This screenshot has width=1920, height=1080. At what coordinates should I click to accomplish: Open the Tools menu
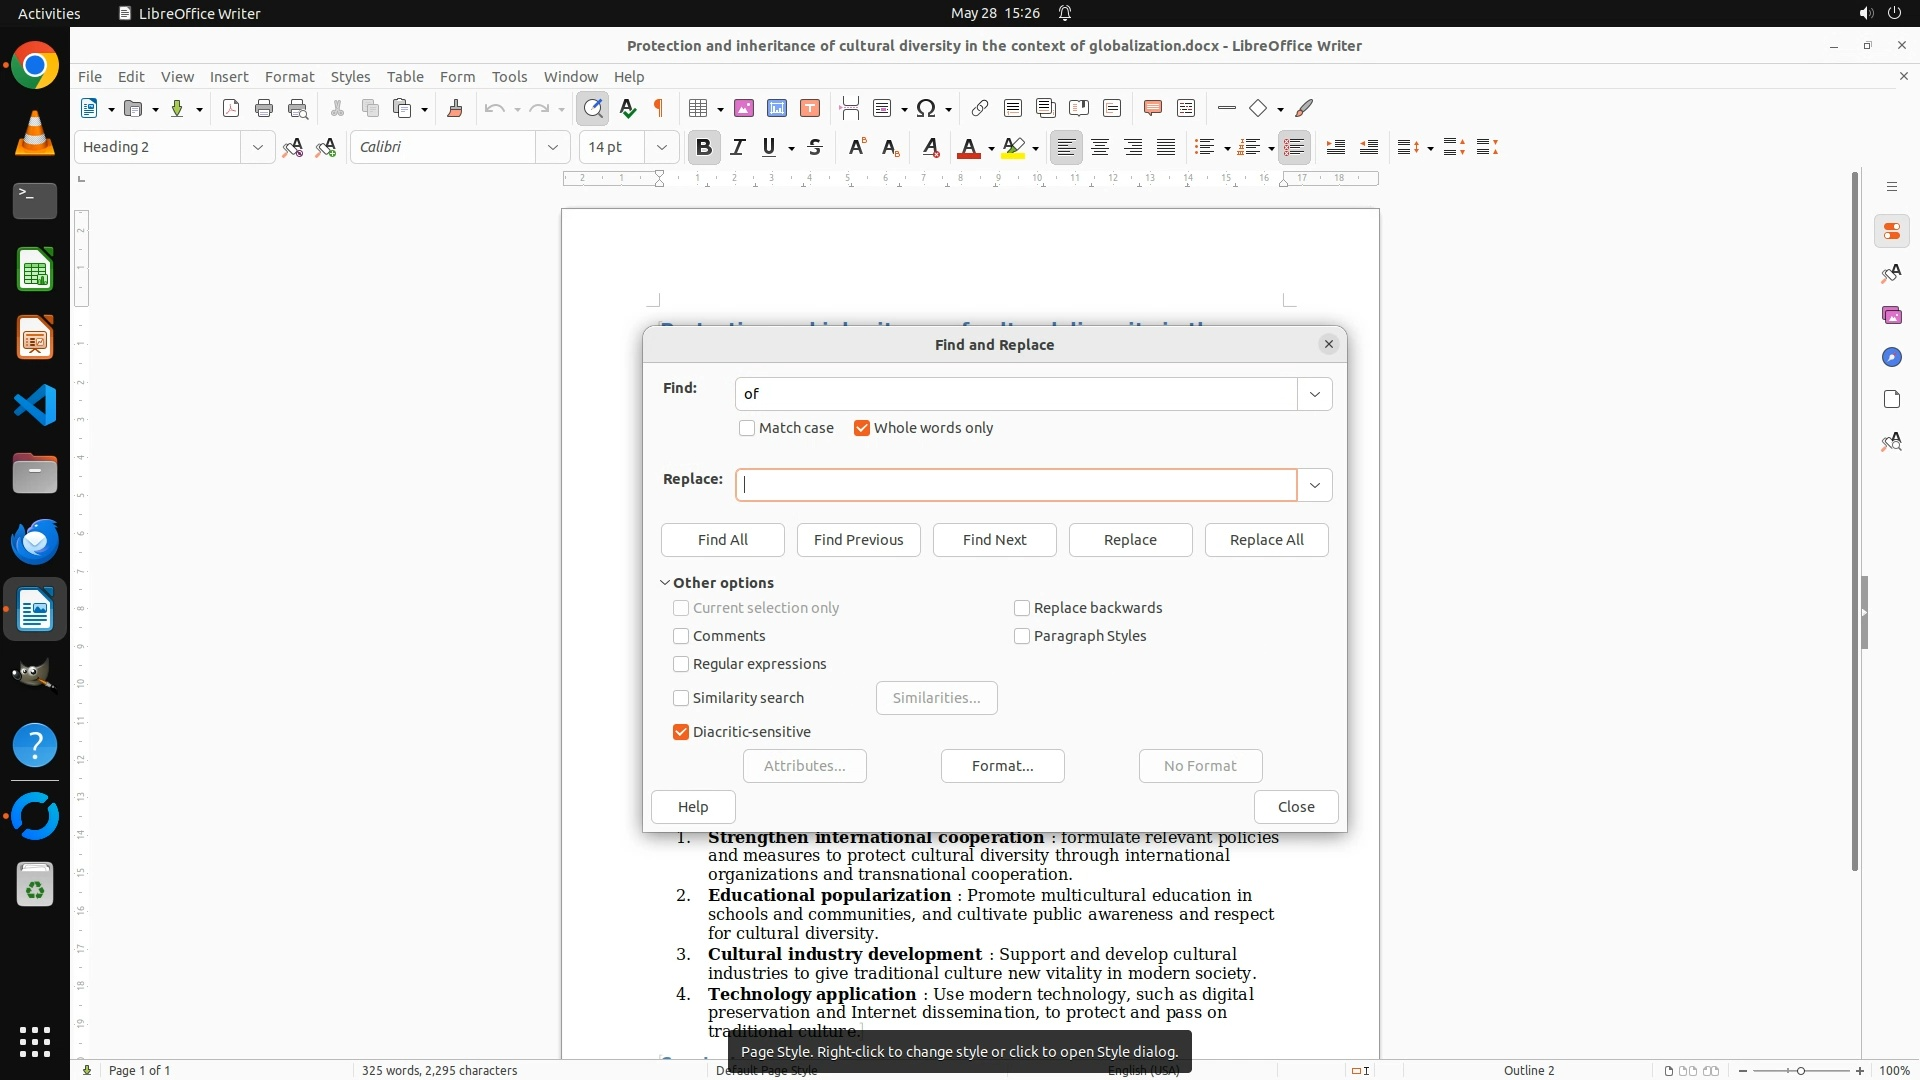(x=509, y=76)
